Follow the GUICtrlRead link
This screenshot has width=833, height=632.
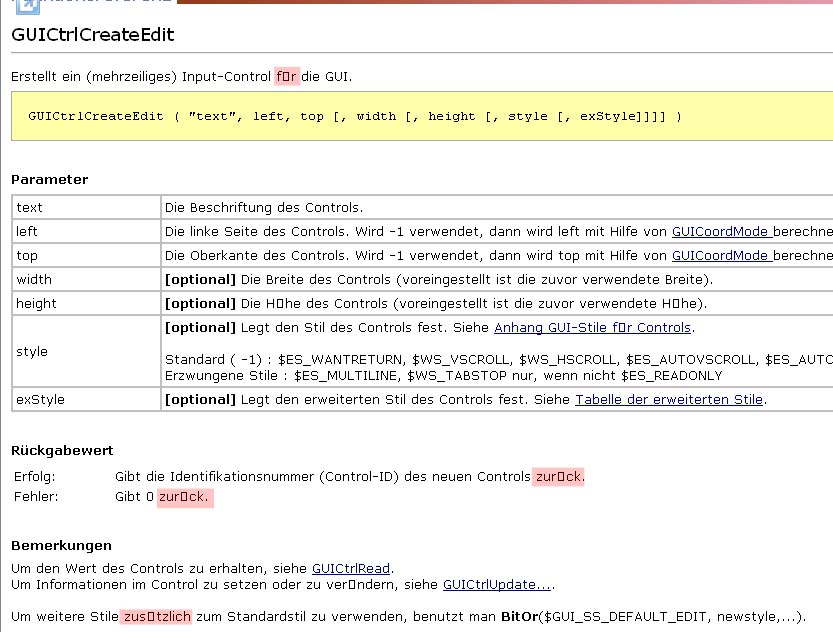pos(351,568)
